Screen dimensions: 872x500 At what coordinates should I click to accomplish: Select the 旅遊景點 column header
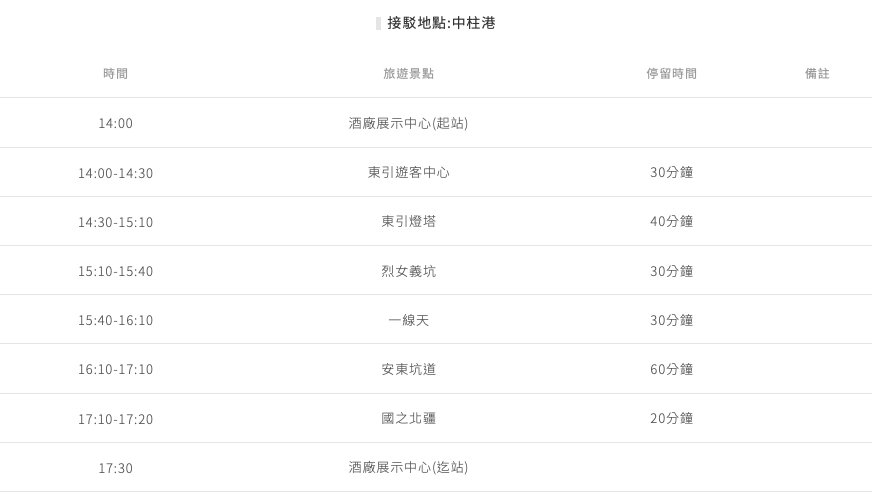[x=408, y=74]
